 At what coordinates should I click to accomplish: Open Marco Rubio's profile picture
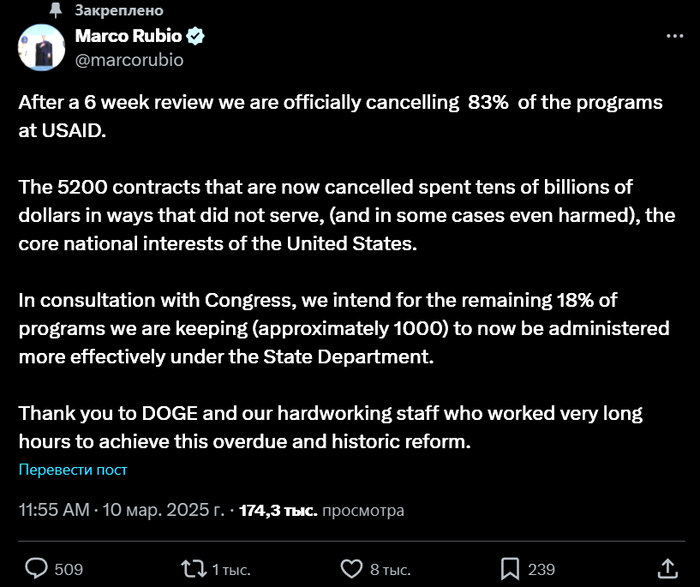[38, 47]
